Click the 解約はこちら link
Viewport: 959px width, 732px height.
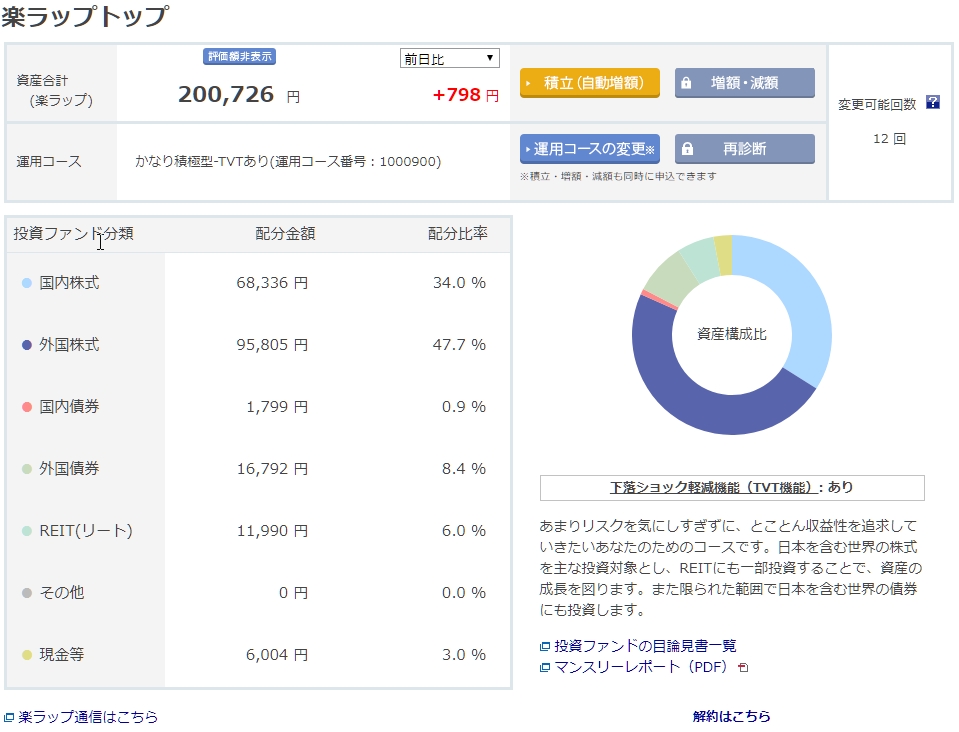tap(731, 716)
